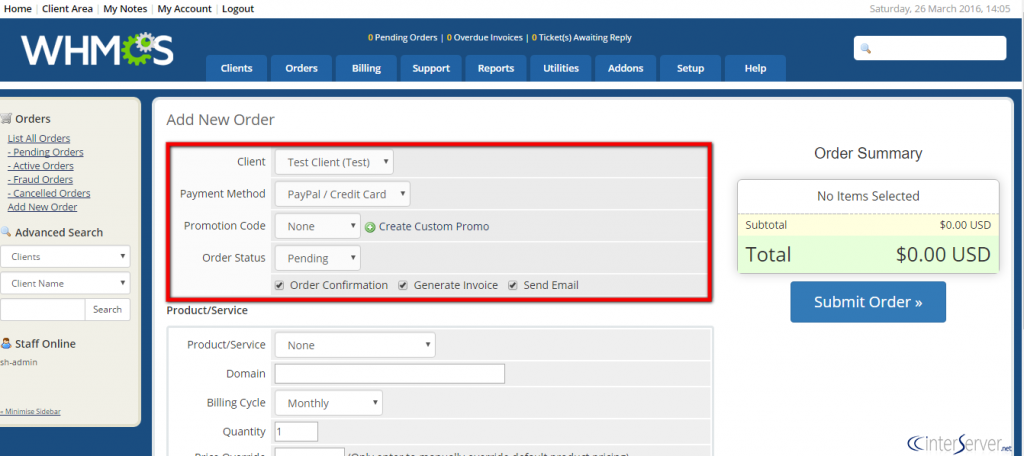Screen dimensions: 1024x456
Task: Open List All Orders in sidebar
Action: point(39,138)
